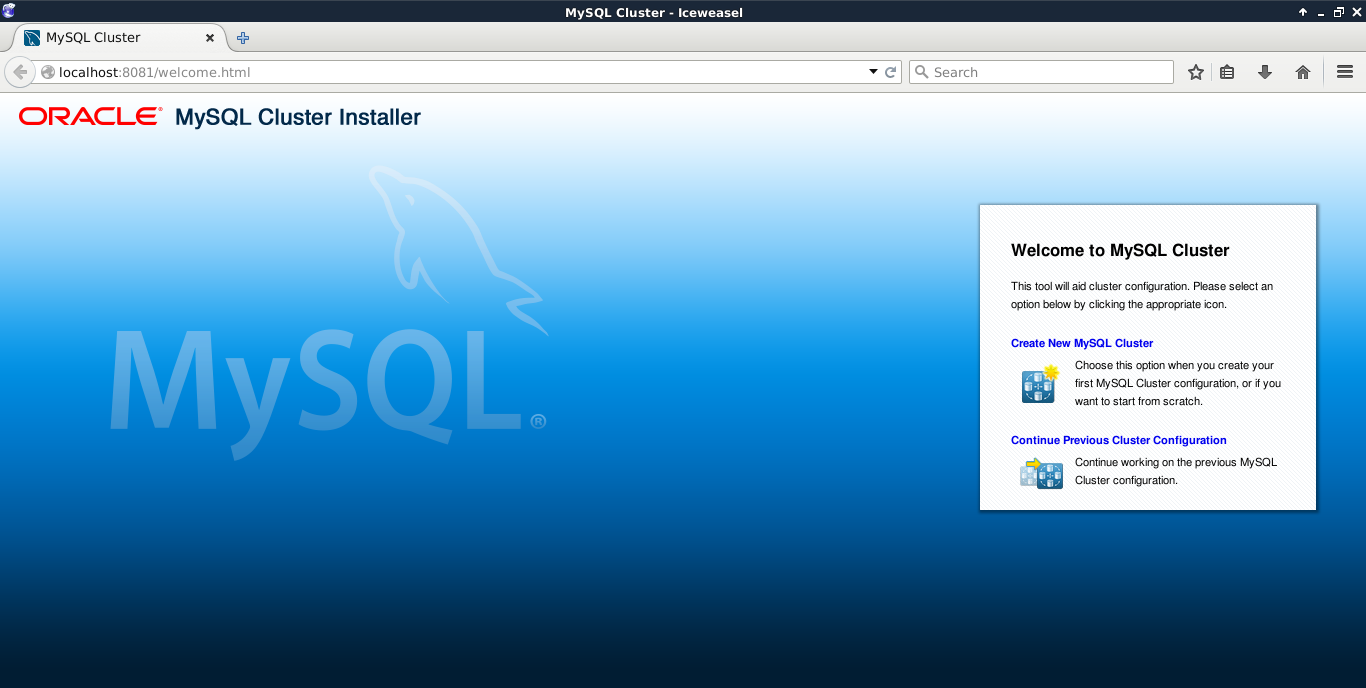Click the Create New MySQL Cluster icon
Image resolution: width=1366 pixels, height=688 pixels.
click(1040, 384)
